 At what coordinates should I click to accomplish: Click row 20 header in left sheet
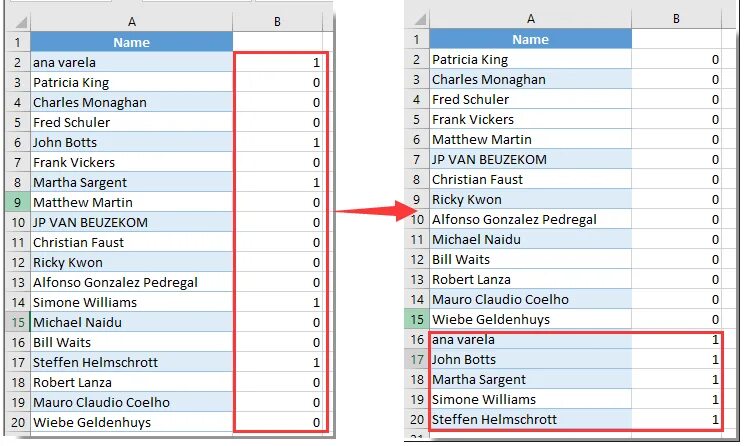(18, 422)
